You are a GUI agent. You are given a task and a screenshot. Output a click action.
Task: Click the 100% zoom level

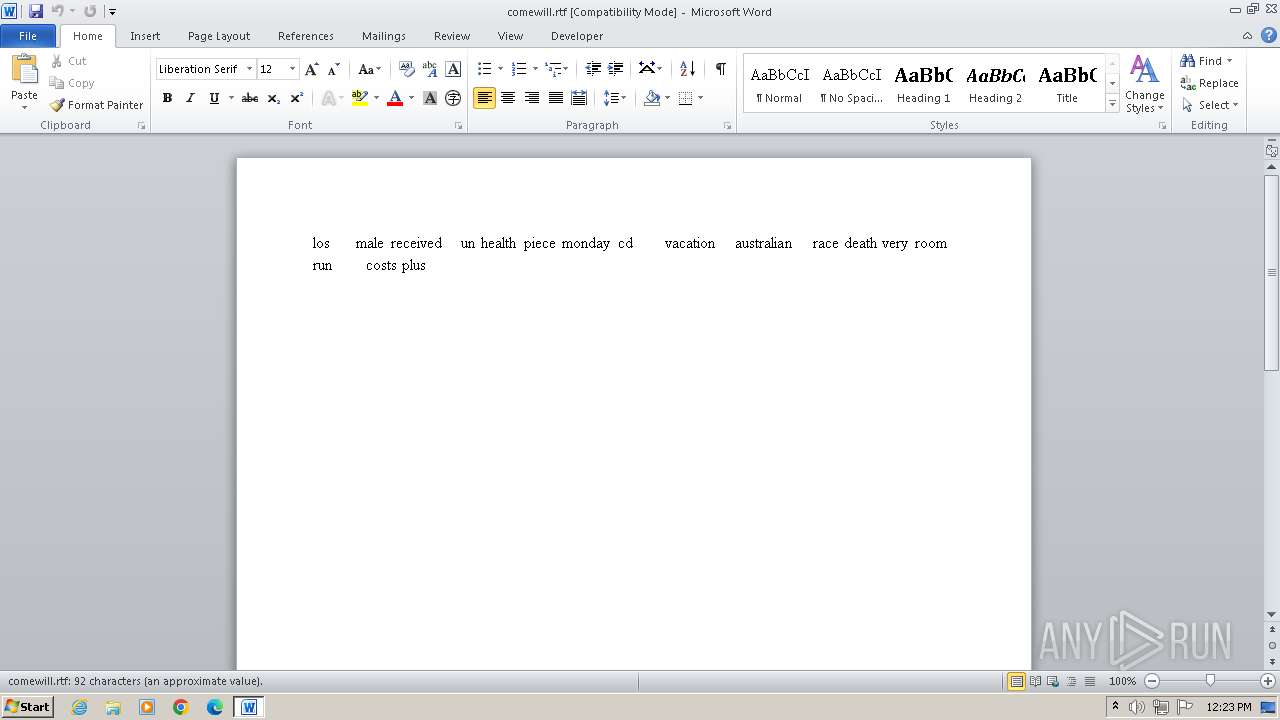coord(1122,681)
